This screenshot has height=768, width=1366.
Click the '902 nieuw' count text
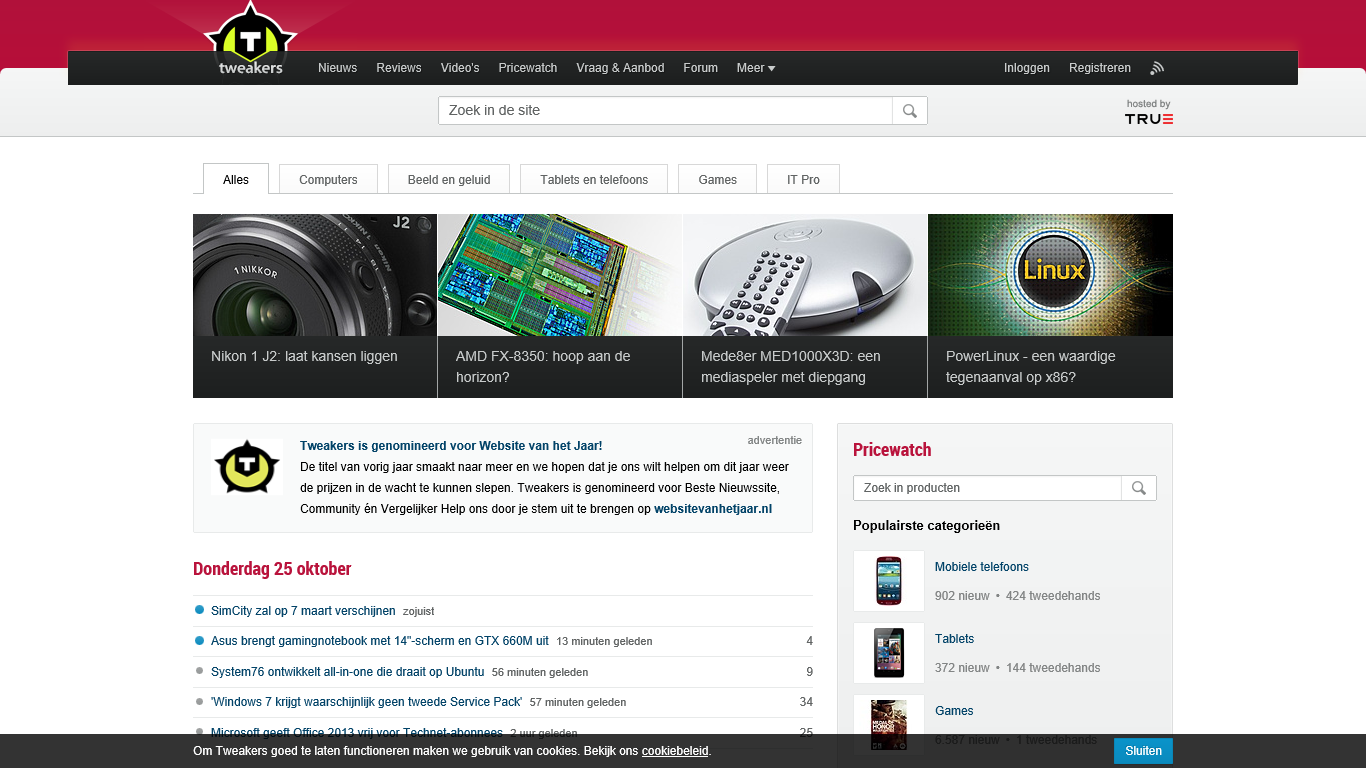pos(962,596)
